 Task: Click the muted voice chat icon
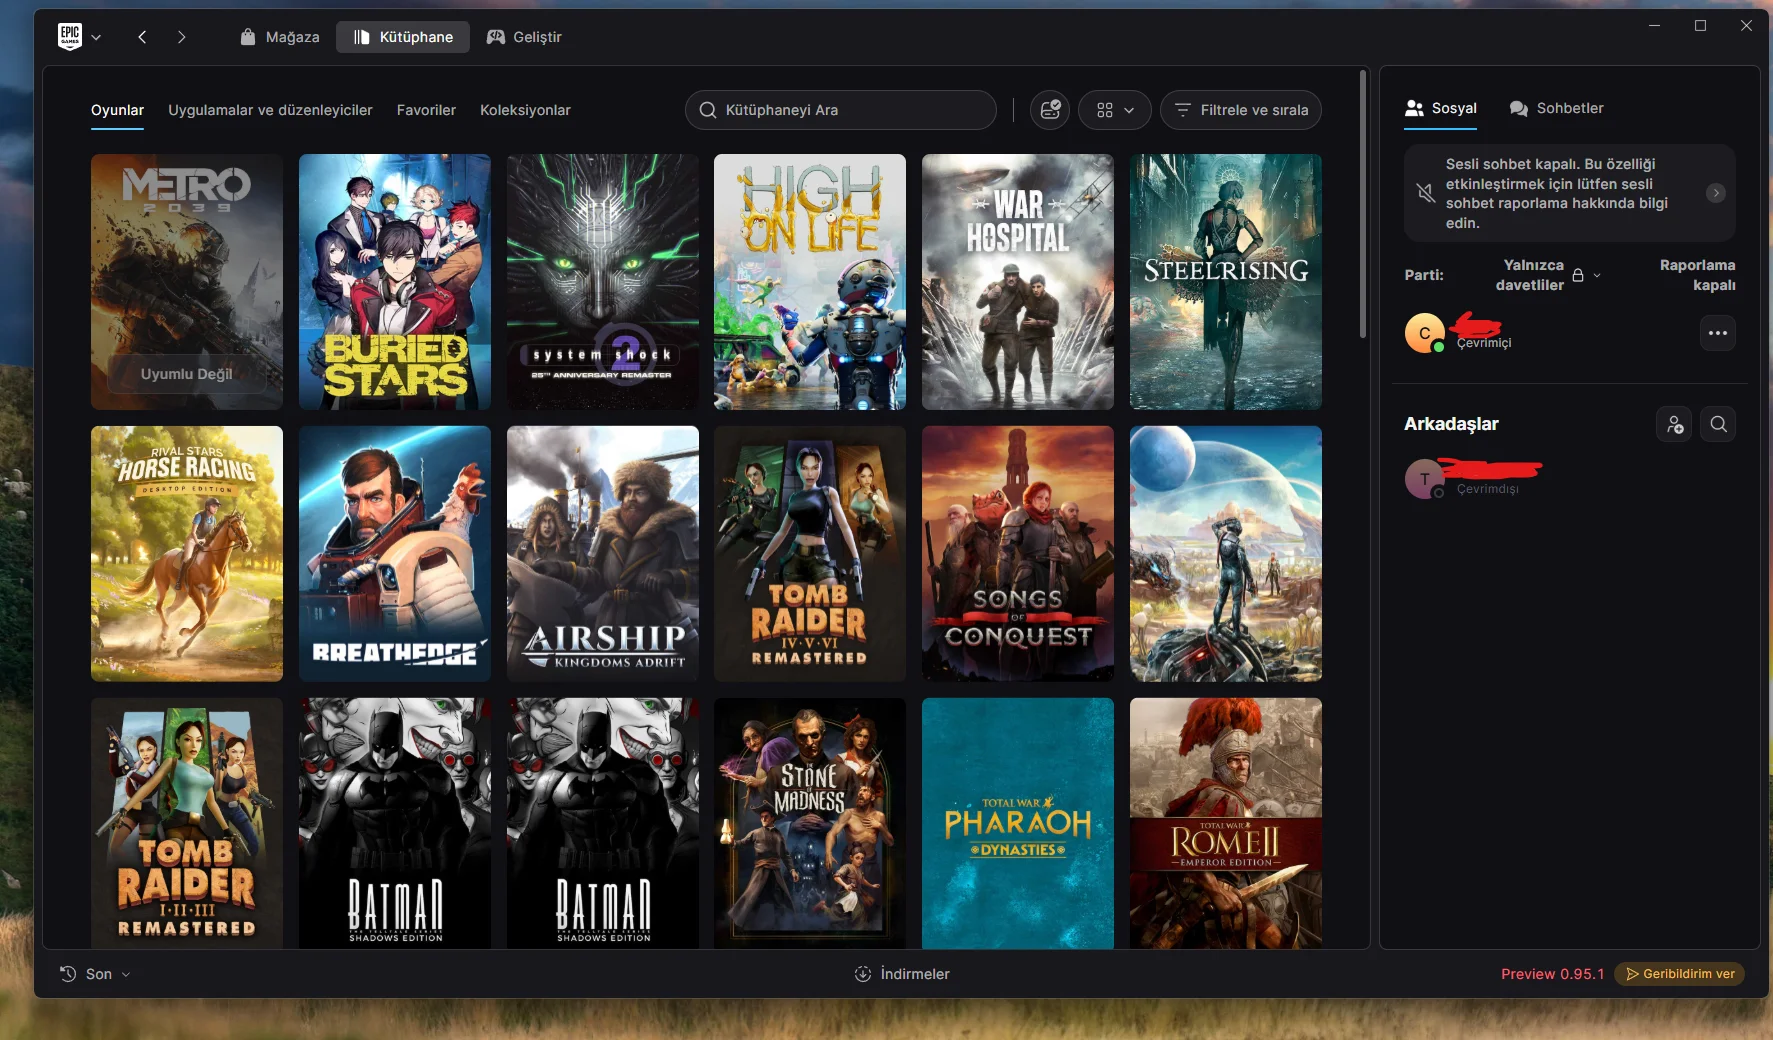pyautogui.click(x=1425, y=193)
